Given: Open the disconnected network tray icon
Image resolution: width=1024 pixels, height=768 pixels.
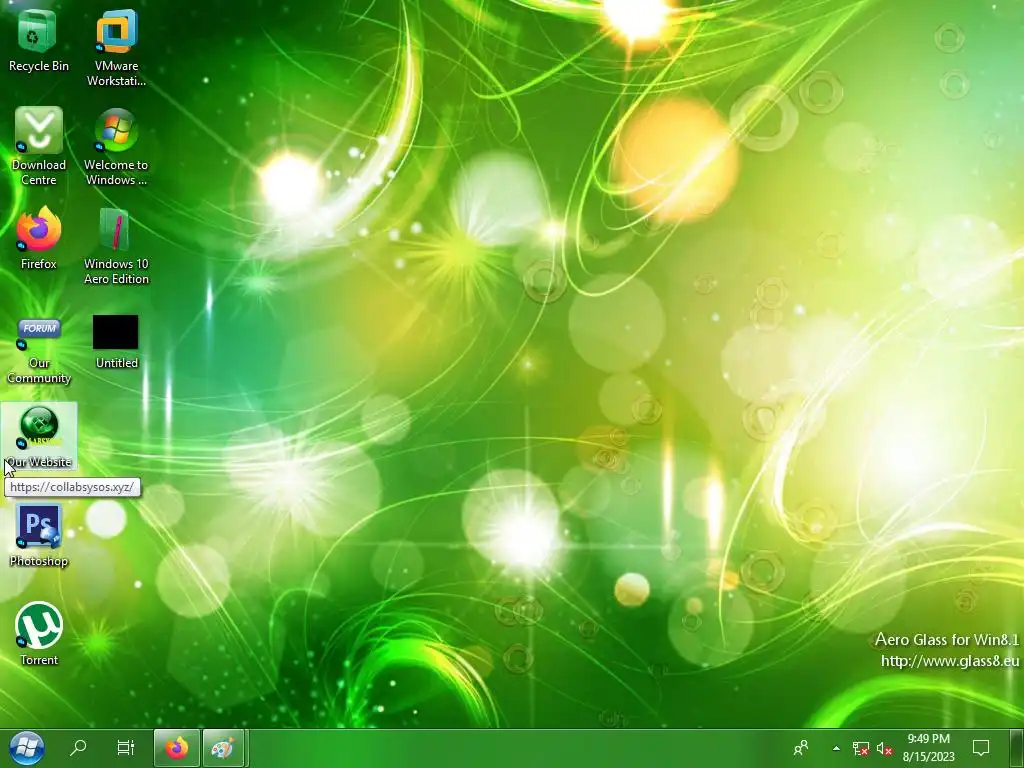Looking at the screenshot, I should pos(860,748).
